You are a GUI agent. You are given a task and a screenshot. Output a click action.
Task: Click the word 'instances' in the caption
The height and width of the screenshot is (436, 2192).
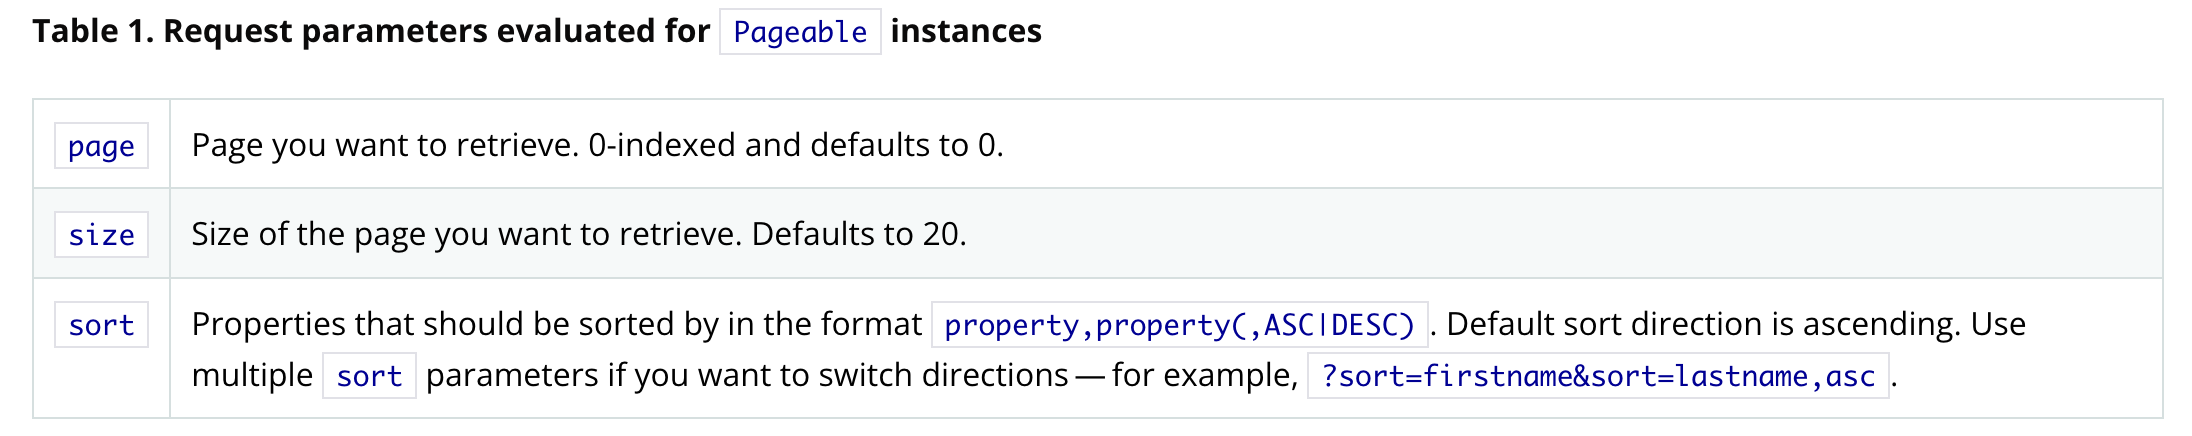point(966,31)
